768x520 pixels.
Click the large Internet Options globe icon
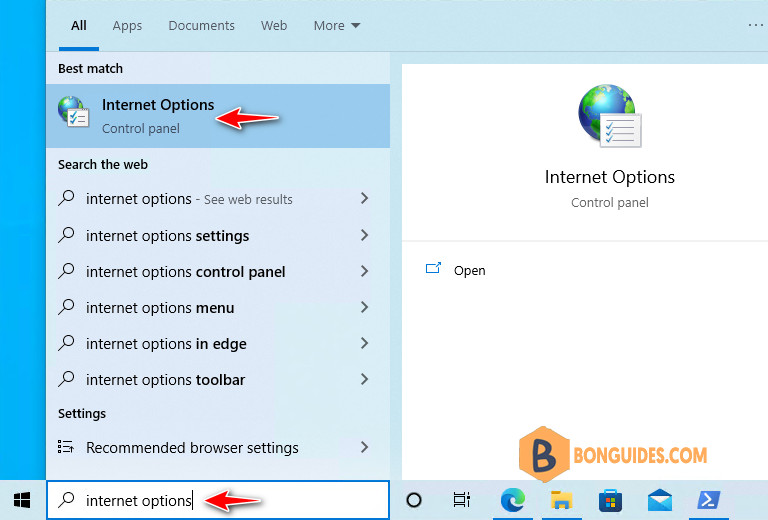click(609, 116)
